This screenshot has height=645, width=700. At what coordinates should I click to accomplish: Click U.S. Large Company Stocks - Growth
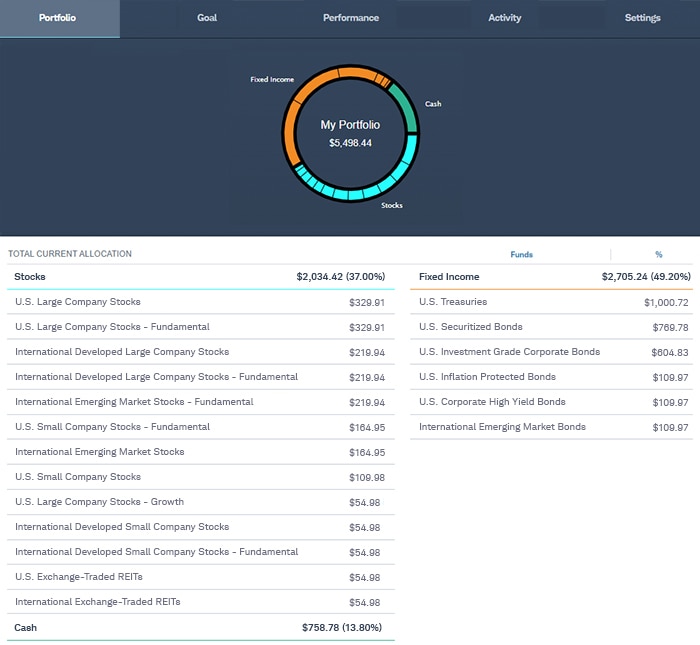pos(200,502)
